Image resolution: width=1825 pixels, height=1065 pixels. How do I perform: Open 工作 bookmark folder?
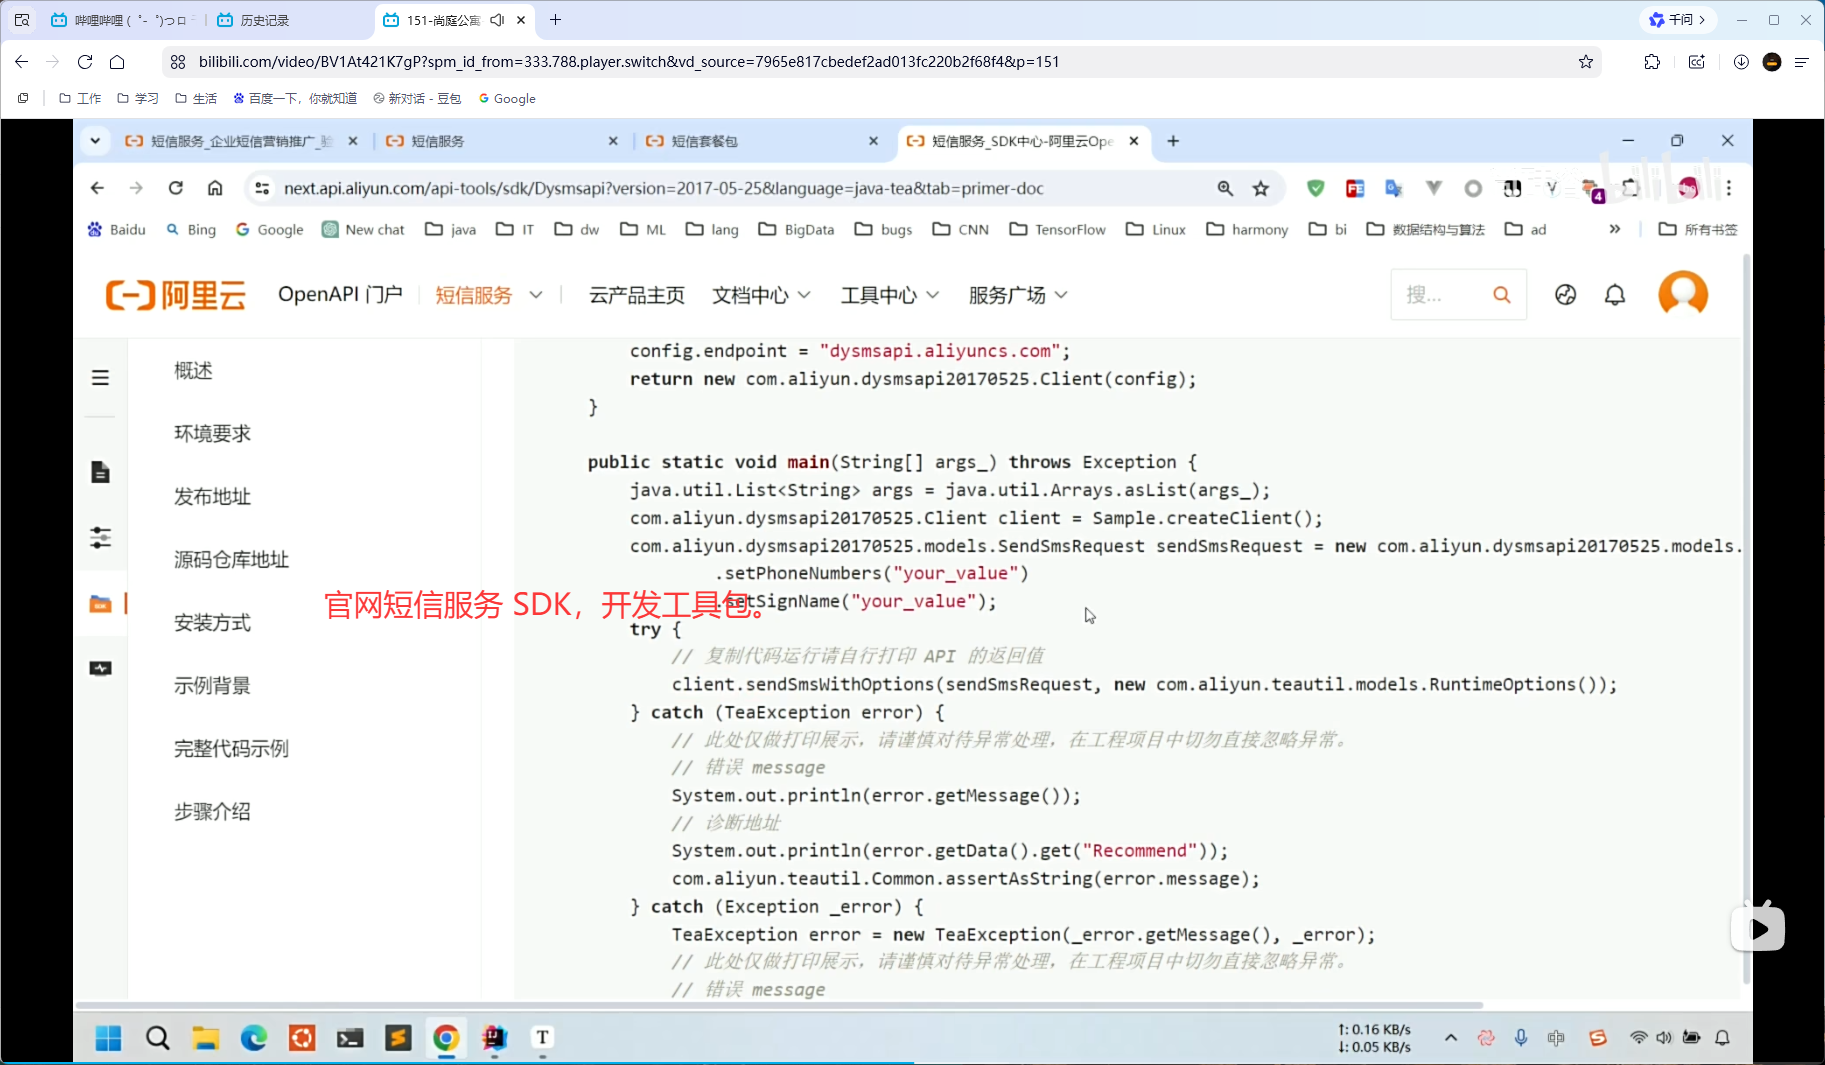[80, 98]
